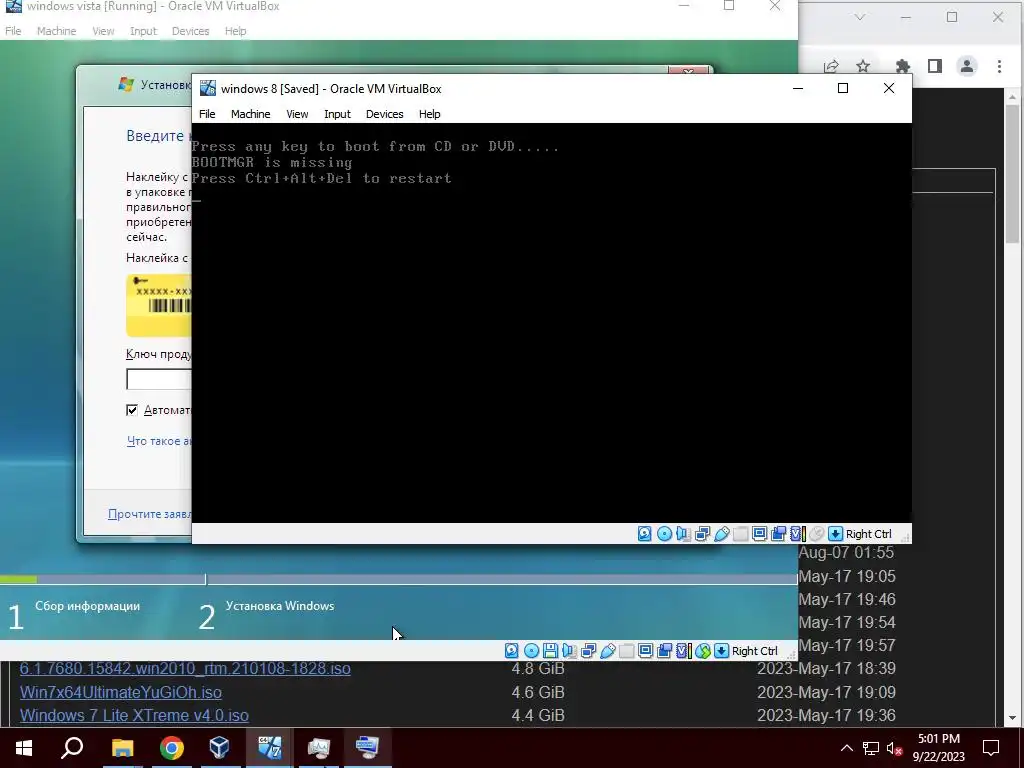The image size is (1024, 768).
Task: Toggle the automatic activation checkbox in Vista setup
Action: [132, 409]
